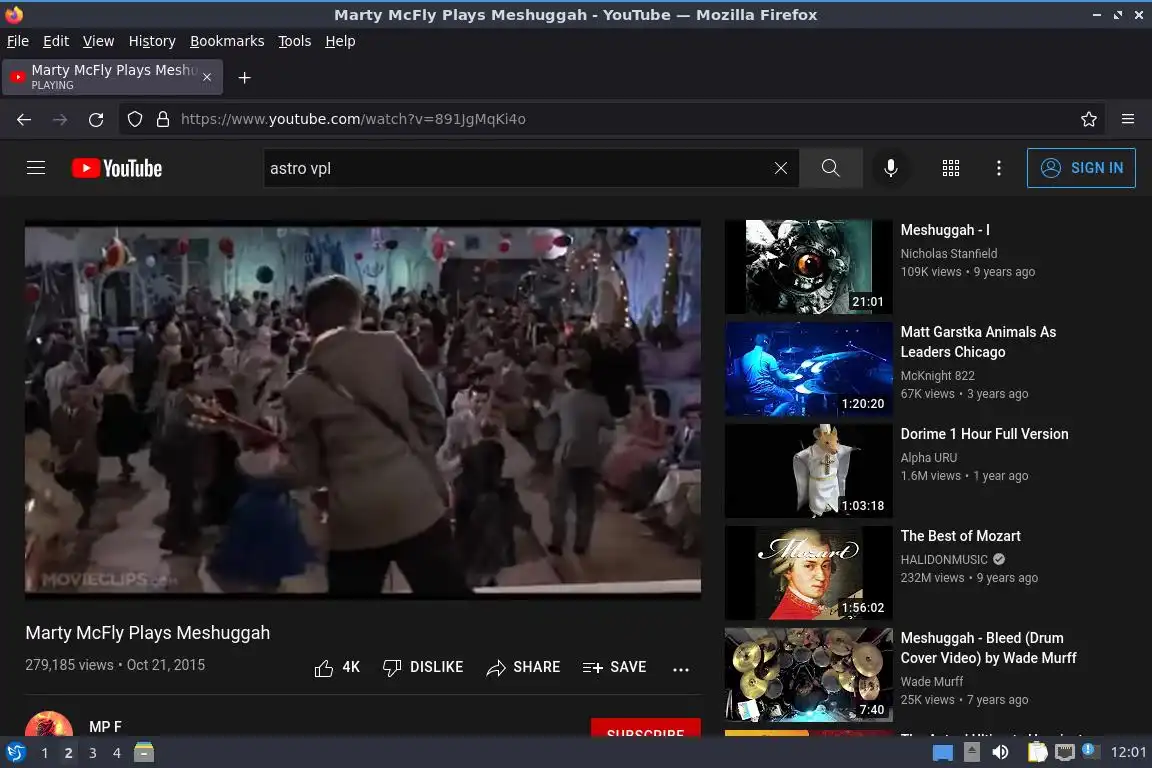Go back with the browser back arrow
Viewport: 1152px width, 768px height.
(x=24, y=119)
